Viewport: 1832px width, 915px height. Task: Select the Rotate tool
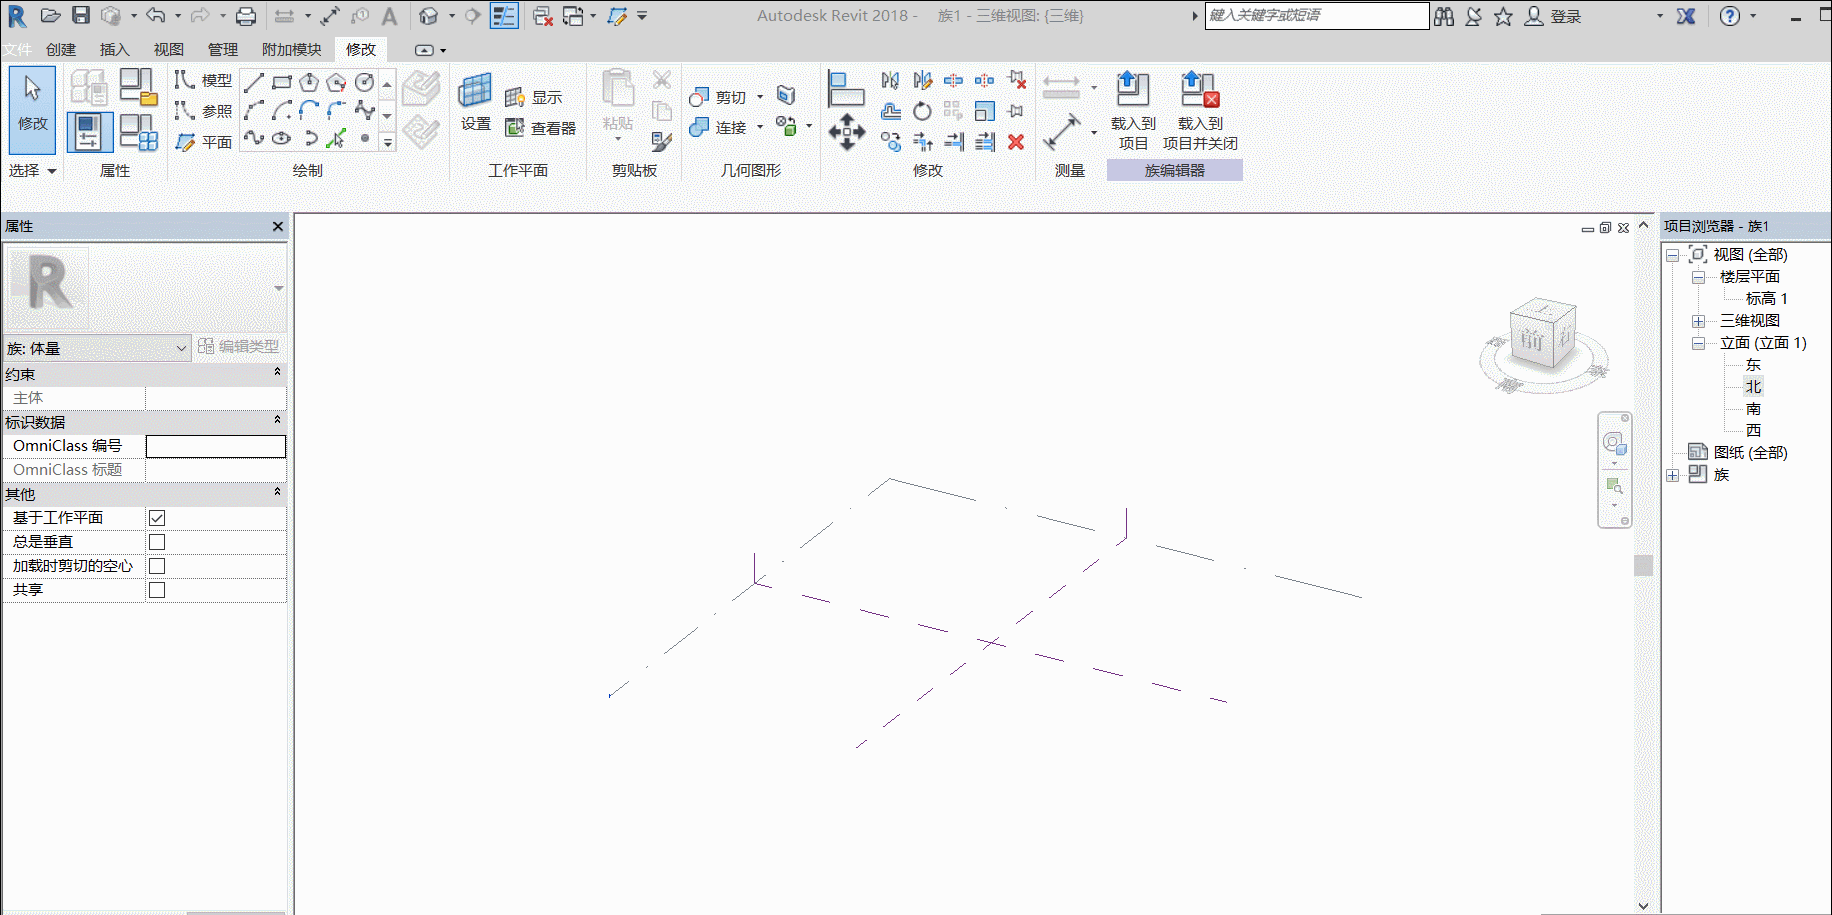922,111
